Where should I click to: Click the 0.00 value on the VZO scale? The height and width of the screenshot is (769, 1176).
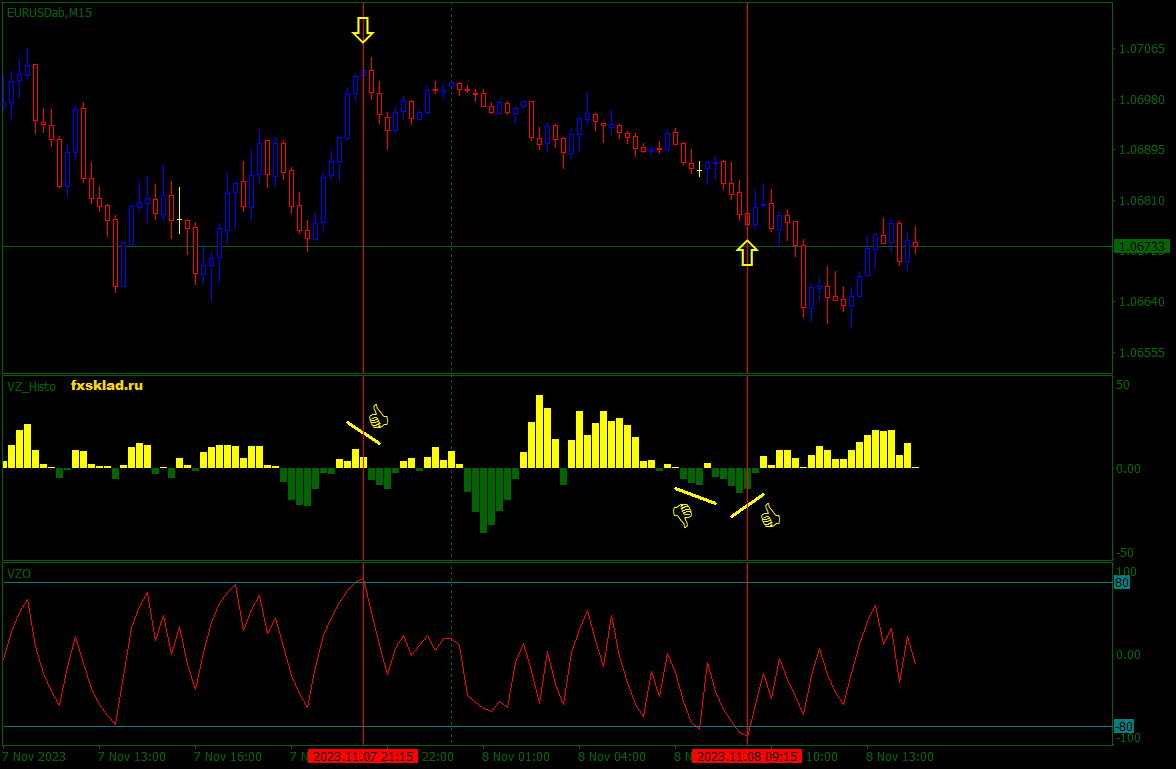pyautogui.click(x=1128, y=655)
